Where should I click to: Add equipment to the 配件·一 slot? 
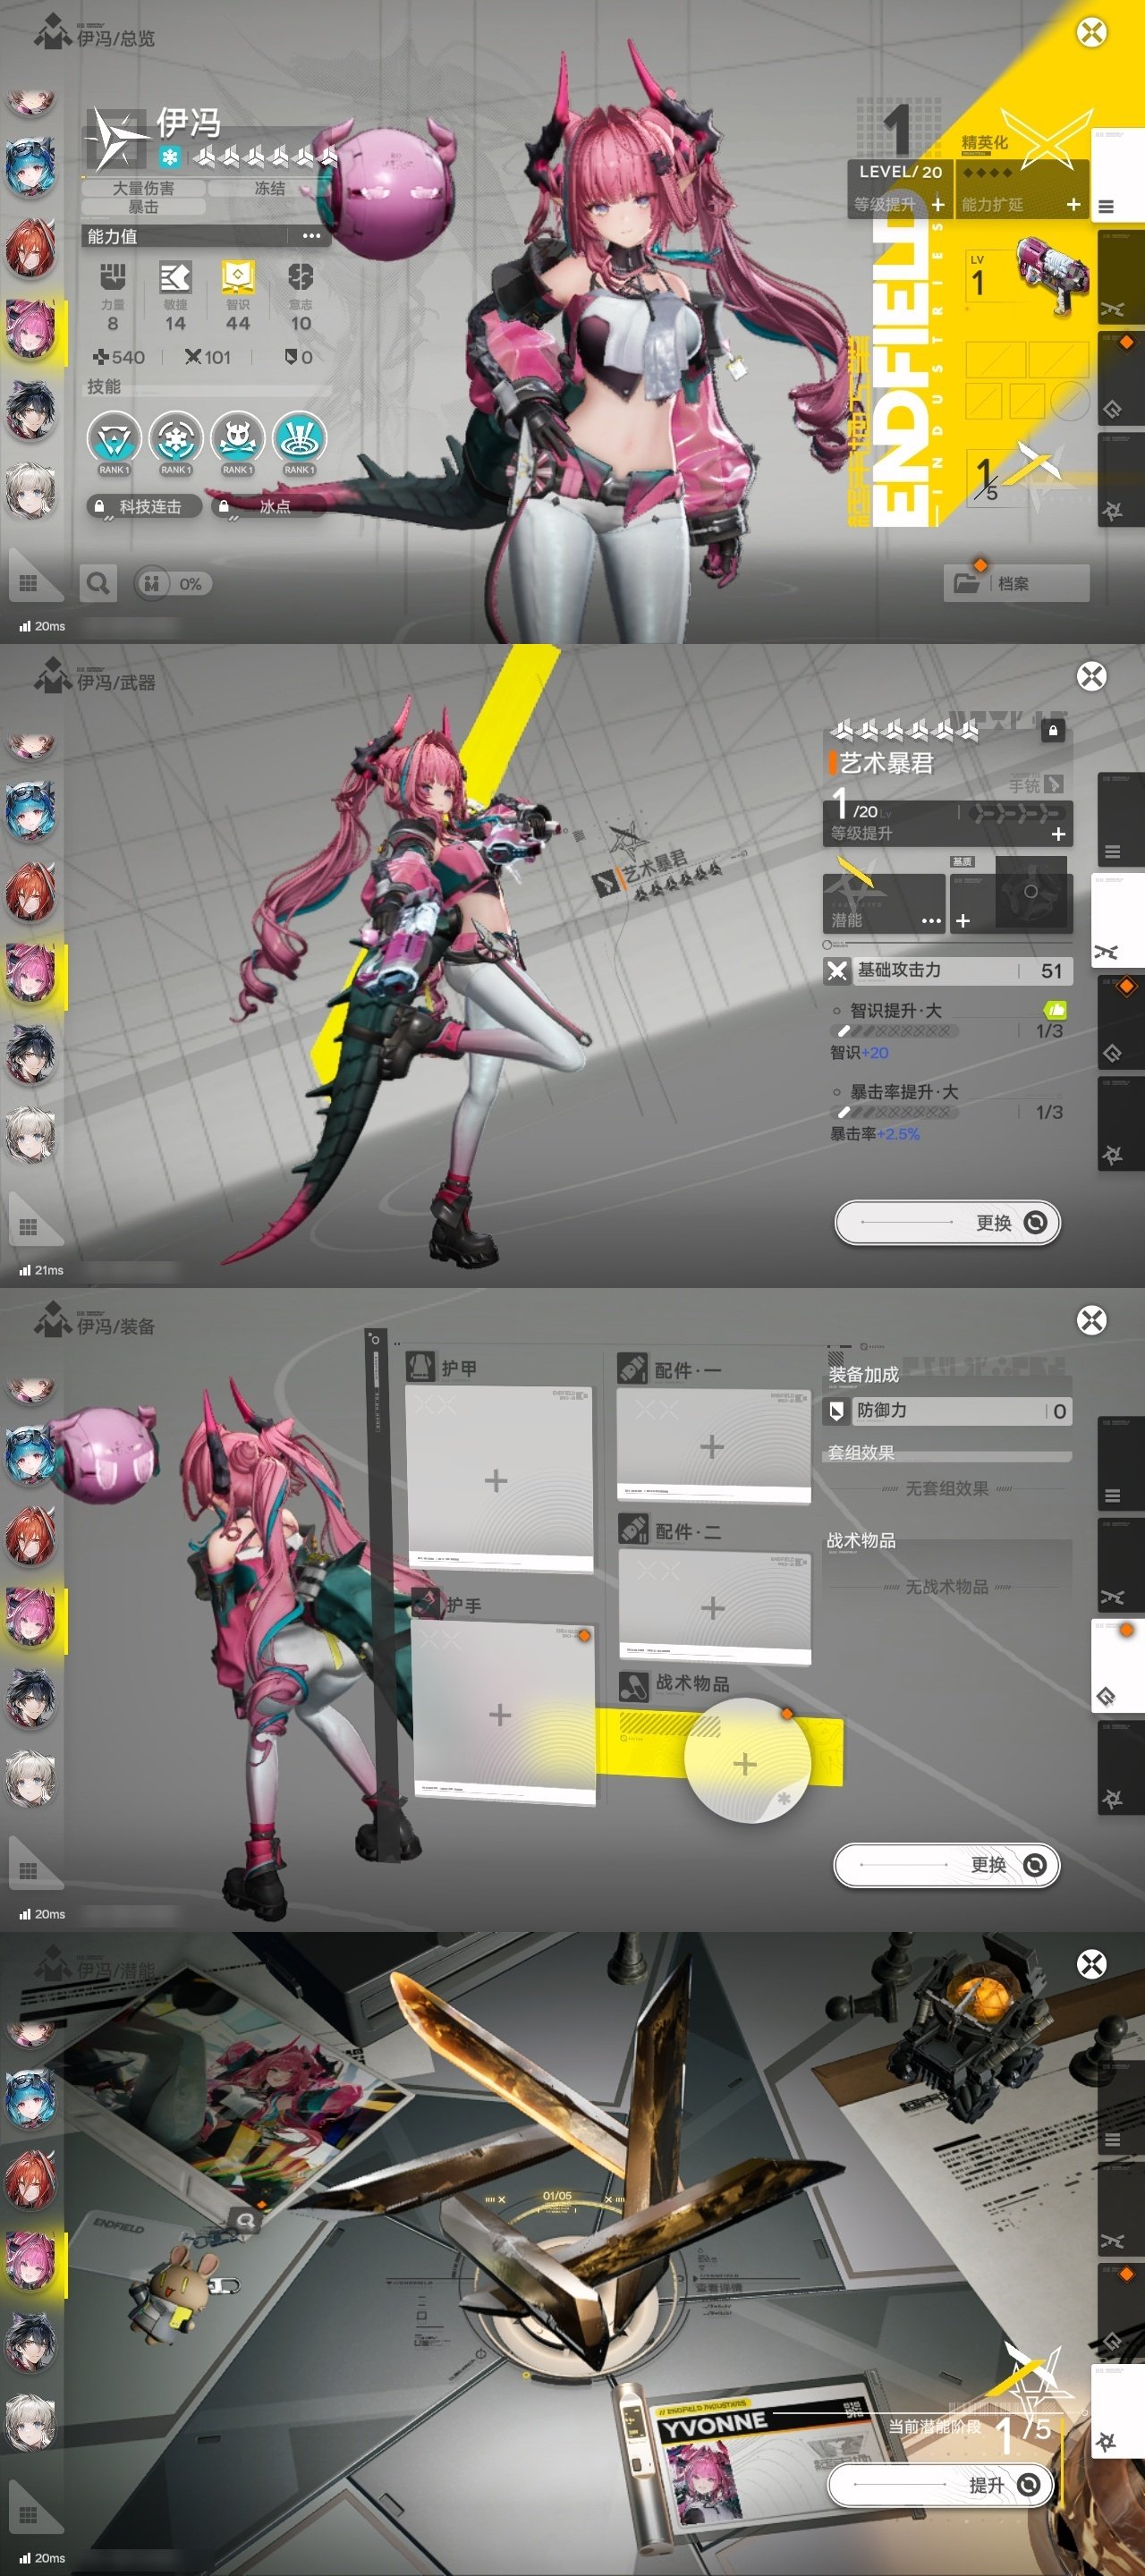(712, 1446)
